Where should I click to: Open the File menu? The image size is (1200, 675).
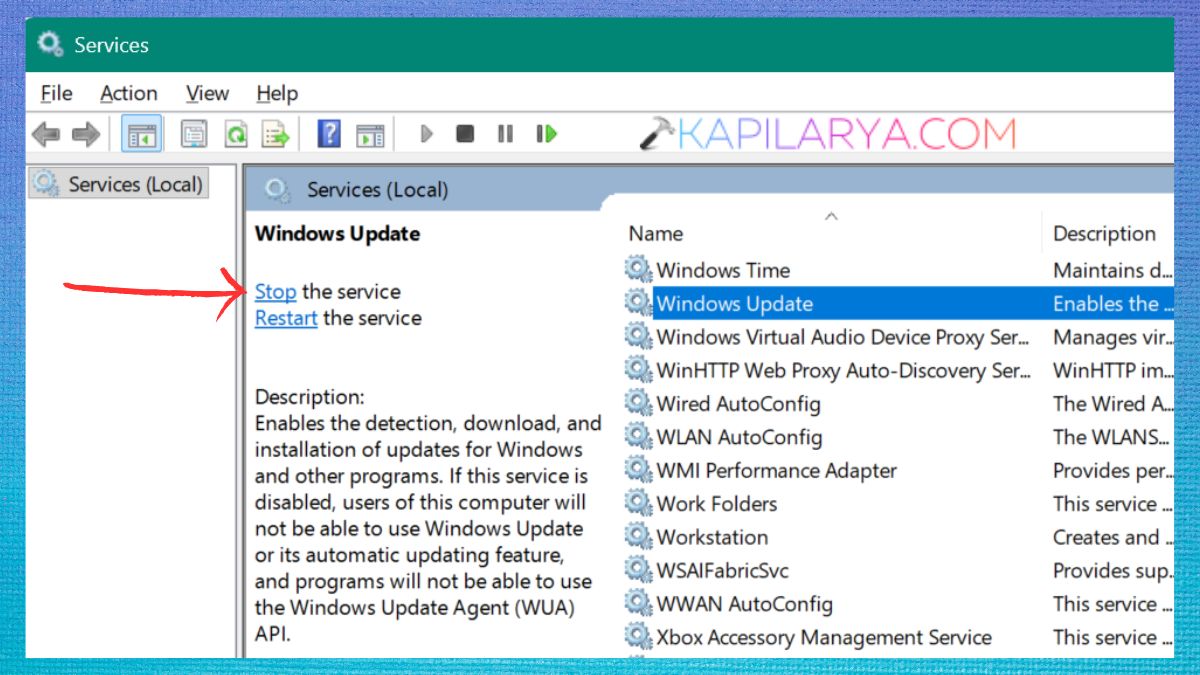click(56, 93)
